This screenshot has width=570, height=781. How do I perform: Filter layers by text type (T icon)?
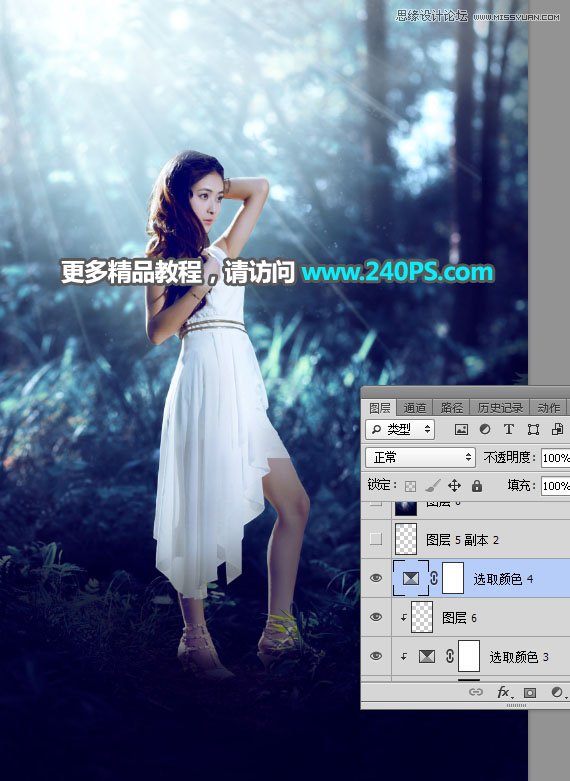tap(509, 429)
